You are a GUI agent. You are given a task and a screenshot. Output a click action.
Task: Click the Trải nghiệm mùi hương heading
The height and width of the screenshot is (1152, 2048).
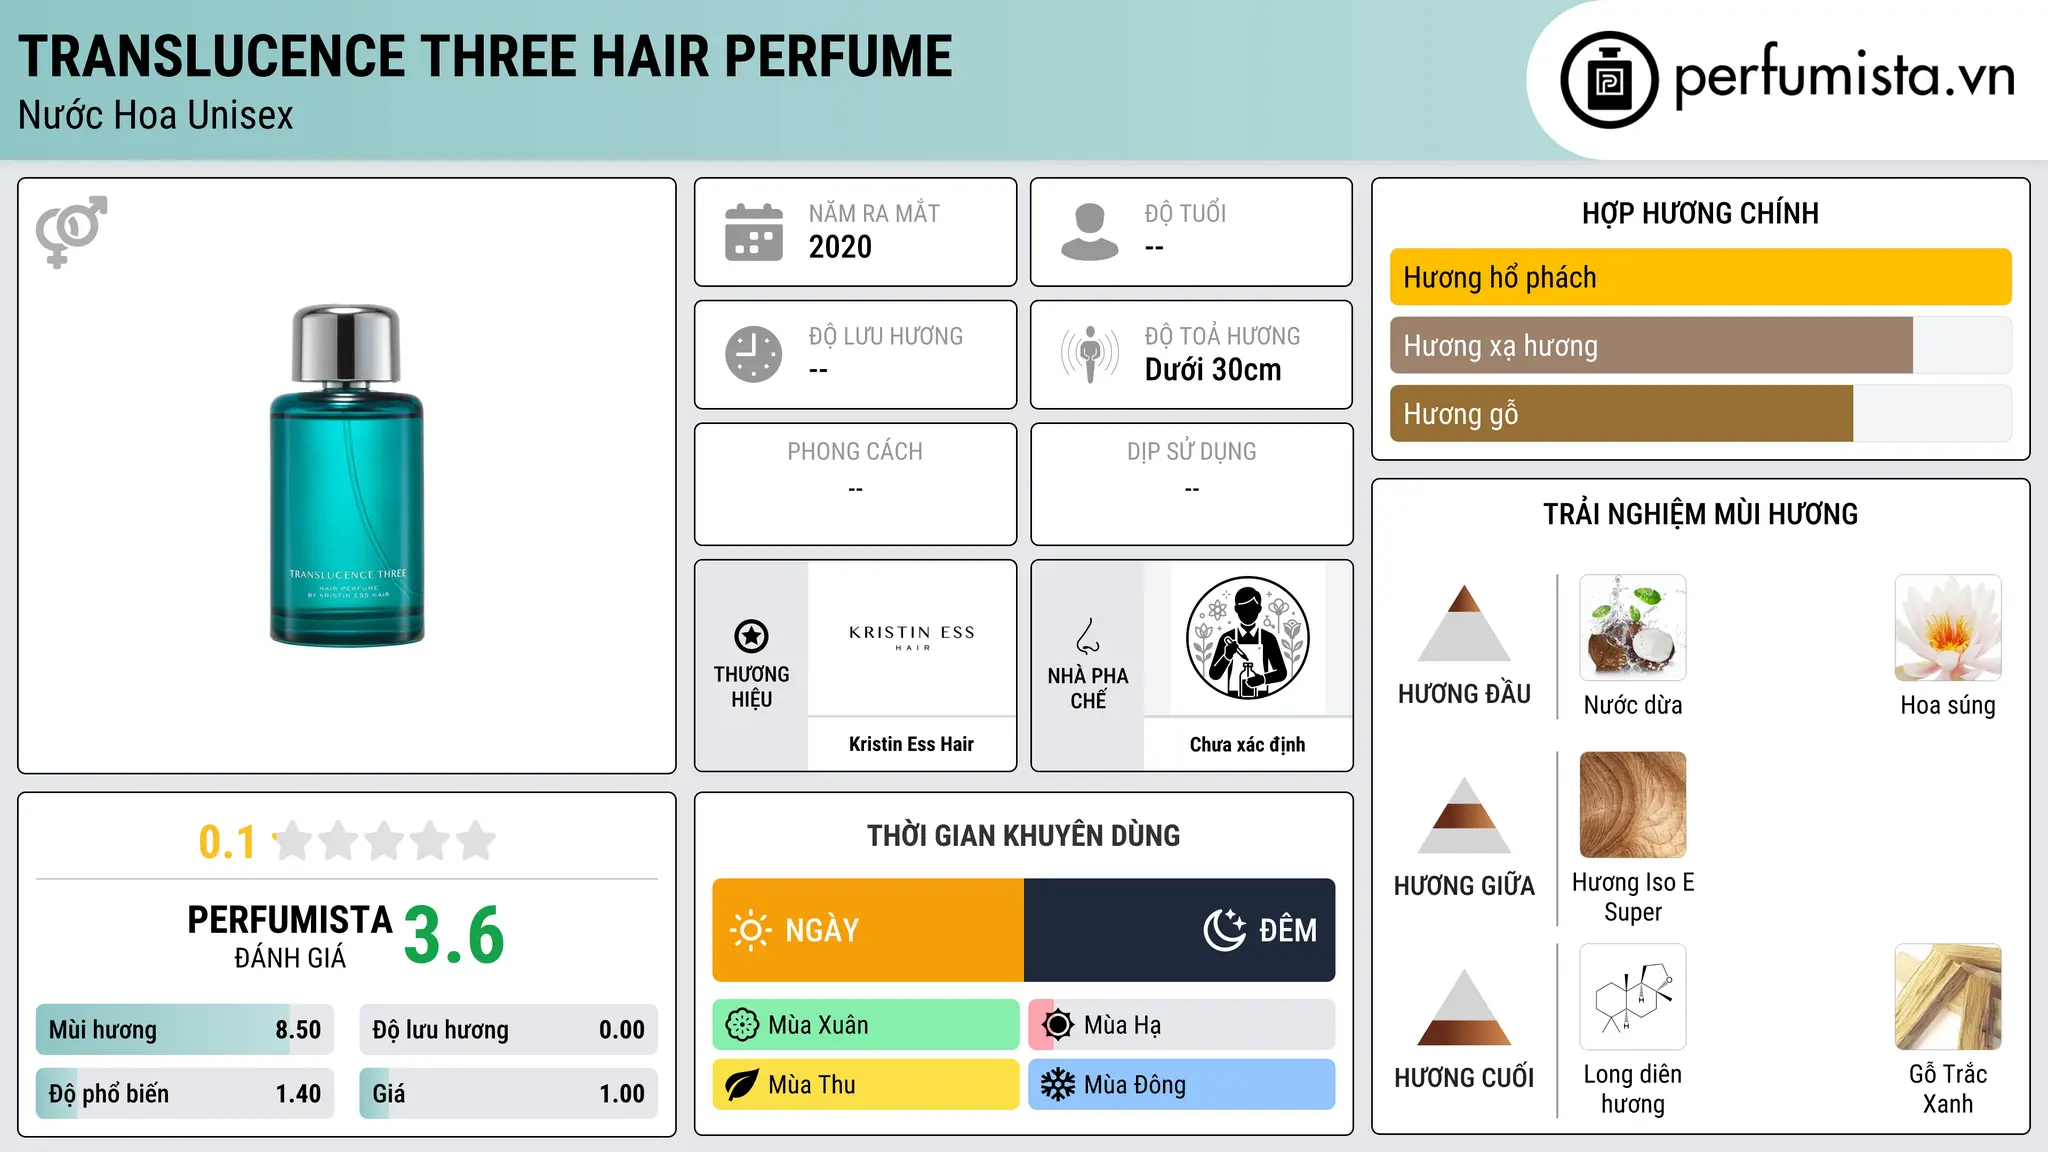tap(1700, 514)
